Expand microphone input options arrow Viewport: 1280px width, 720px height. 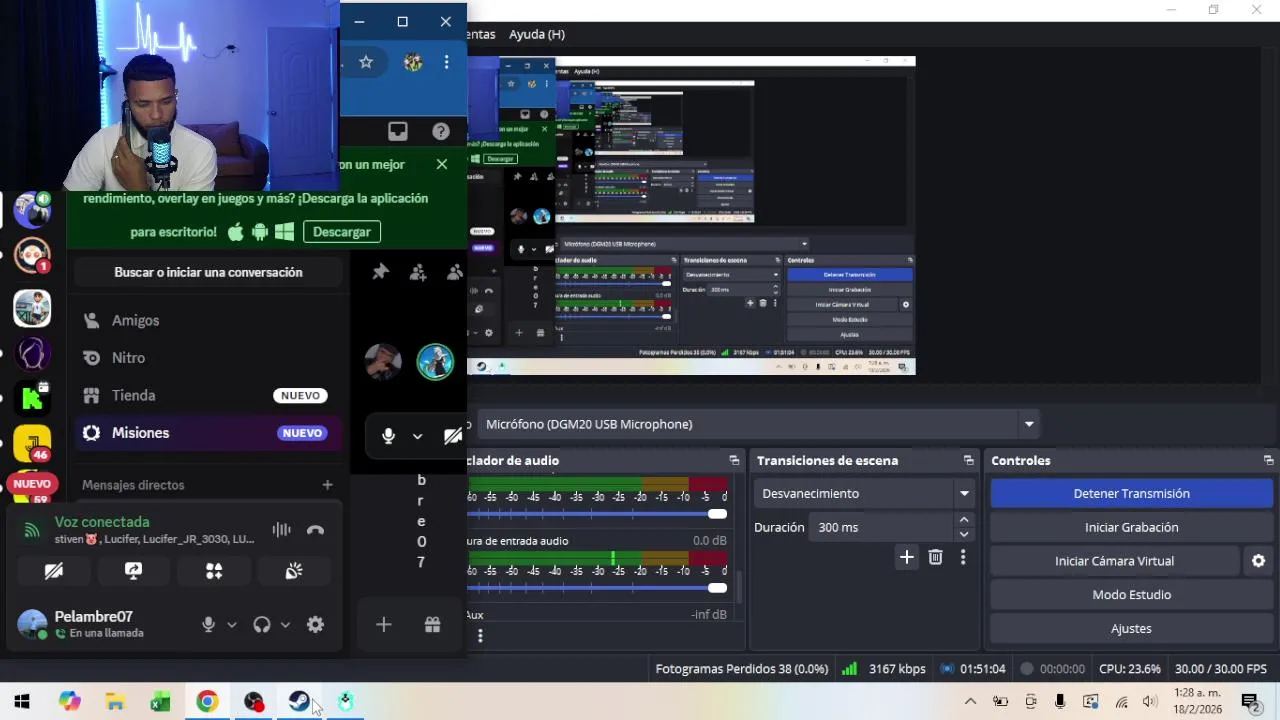(x=232, y=625)
